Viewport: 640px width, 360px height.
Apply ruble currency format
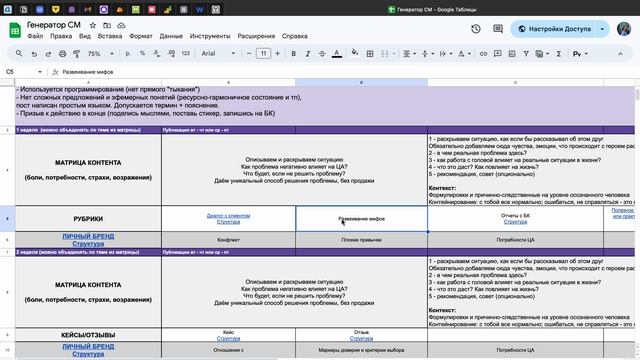[x=128, y=53]
